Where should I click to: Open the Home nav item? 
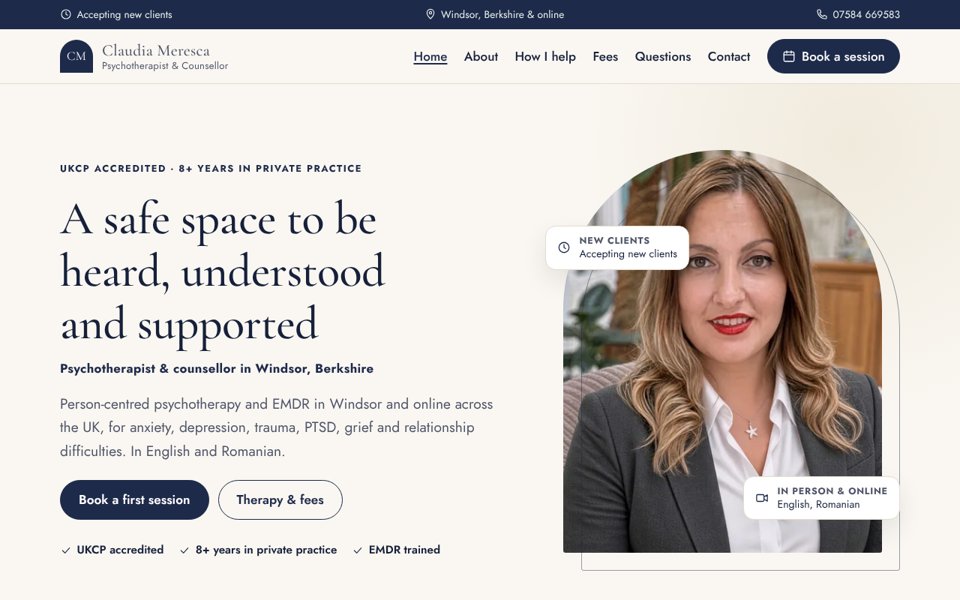pyautogui.click(x=430, y=56)
